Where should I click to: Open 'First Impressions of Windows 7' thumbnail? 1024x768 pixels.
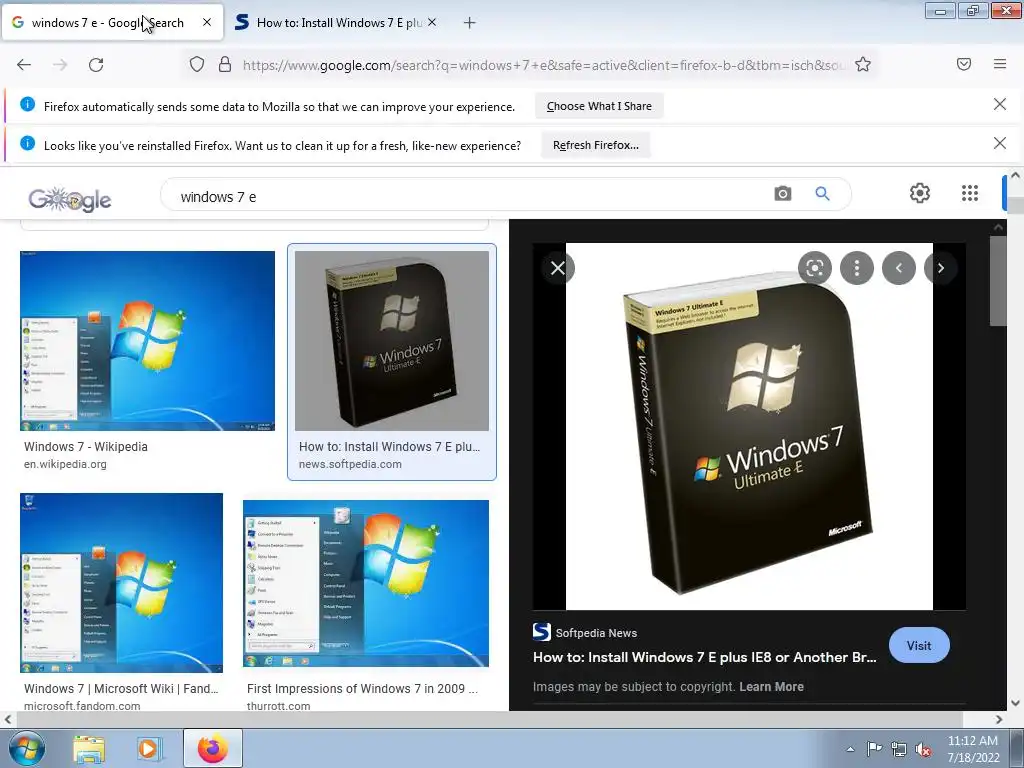pyautogui.click(x=366, y=583)
